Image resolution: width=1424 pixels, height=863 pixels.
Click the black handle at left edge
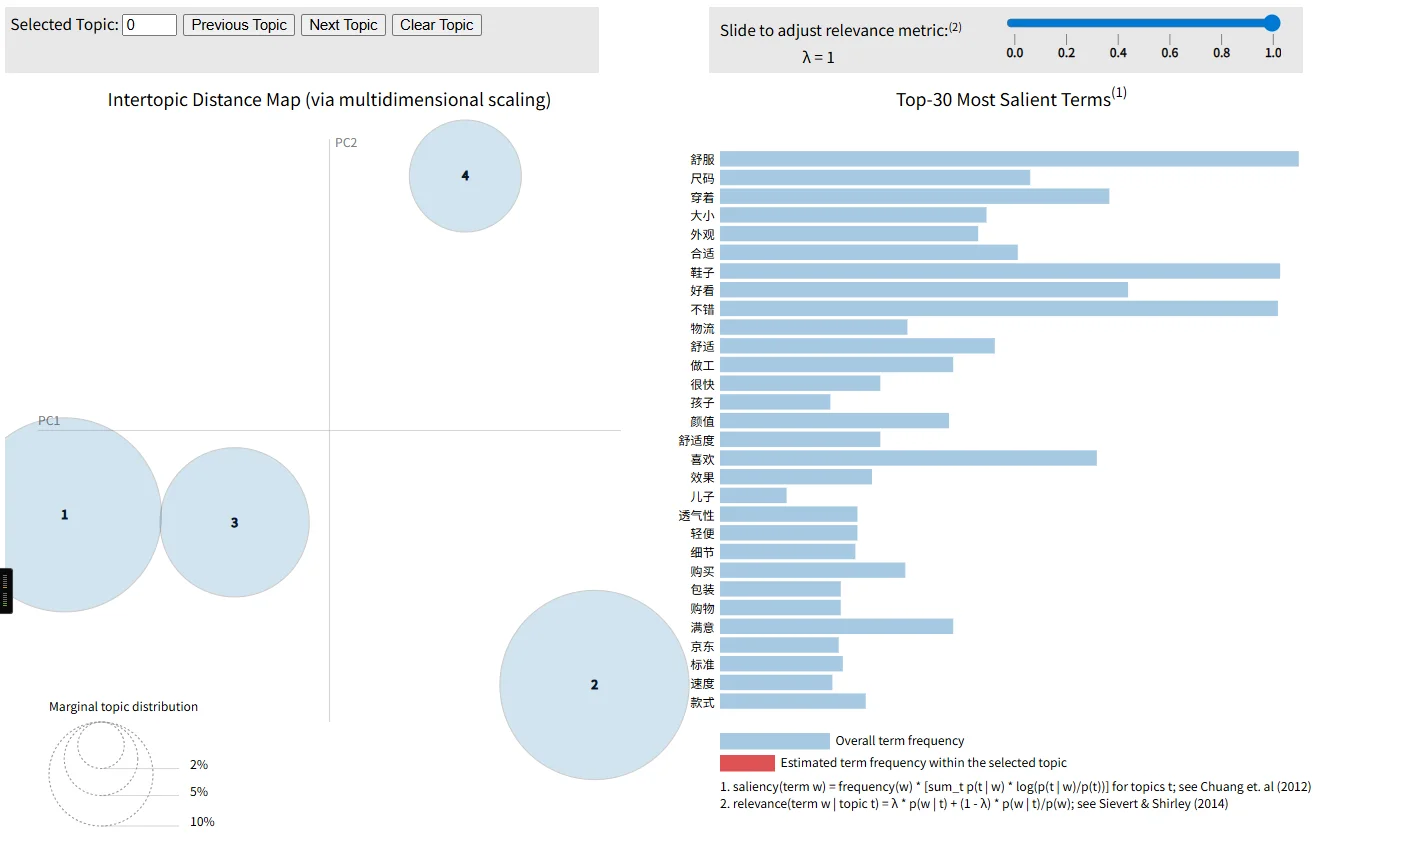coord(6,590)
